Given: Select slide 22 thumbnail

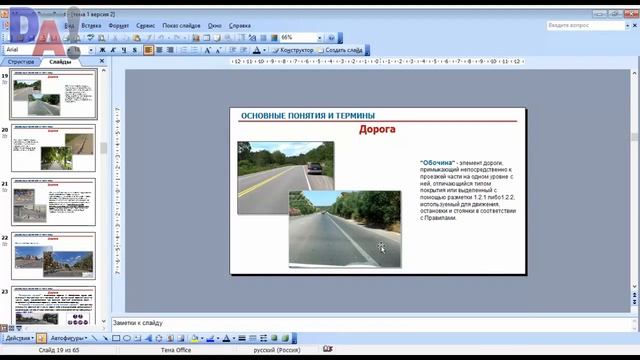Looking at the screenshot, I should pos(53,256).
